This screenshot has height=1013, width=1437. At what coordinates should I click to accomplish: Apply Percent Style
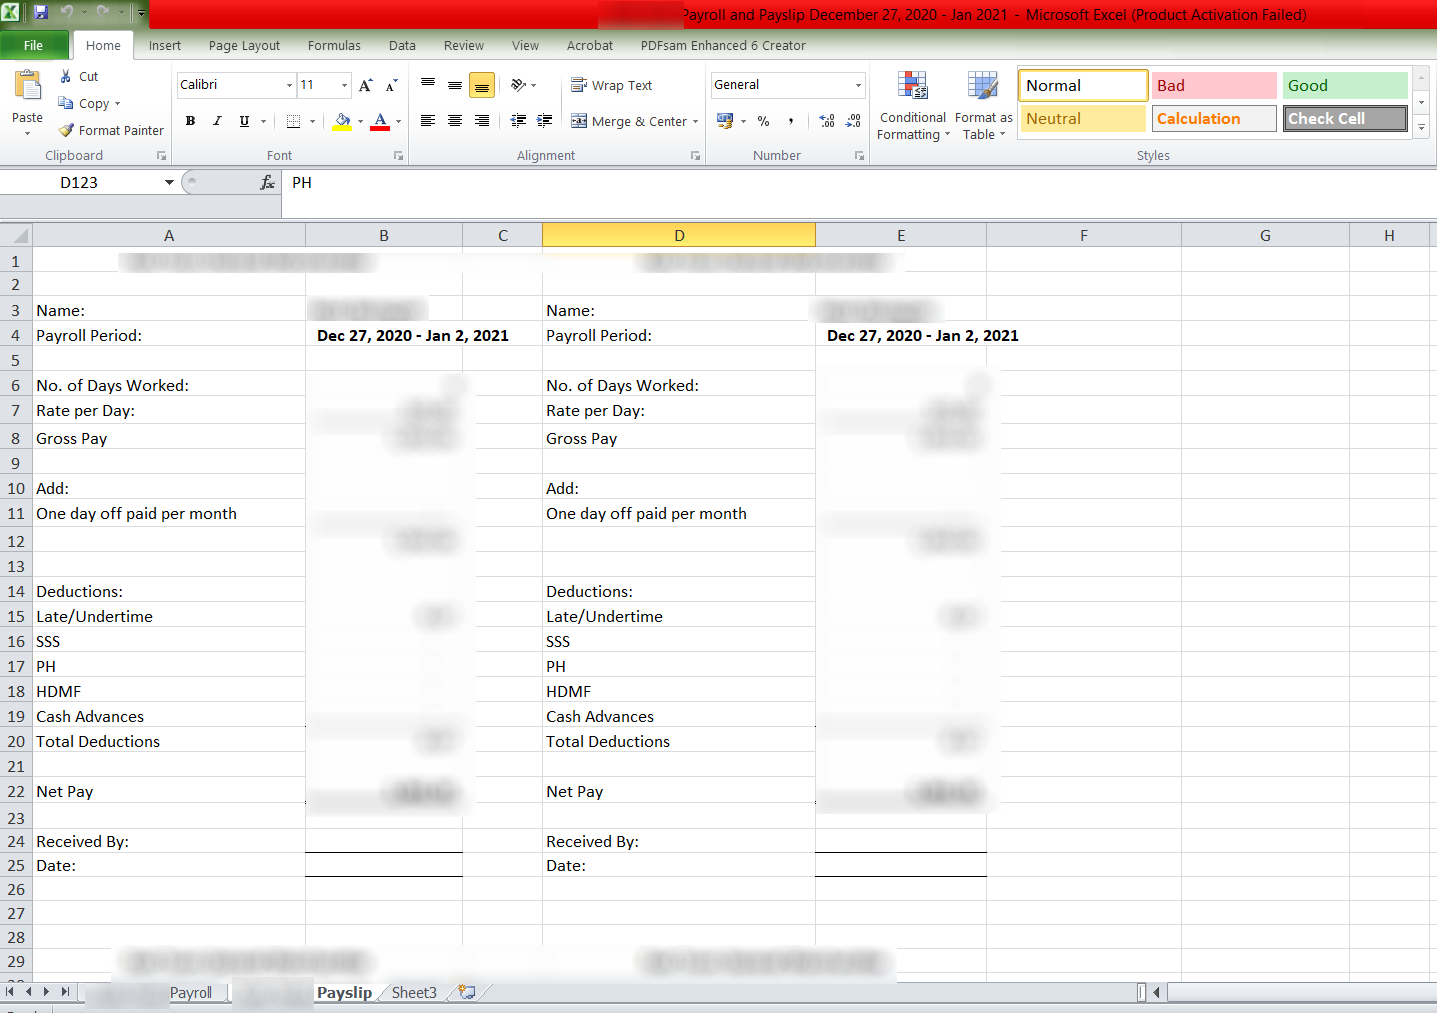point(764,121)
